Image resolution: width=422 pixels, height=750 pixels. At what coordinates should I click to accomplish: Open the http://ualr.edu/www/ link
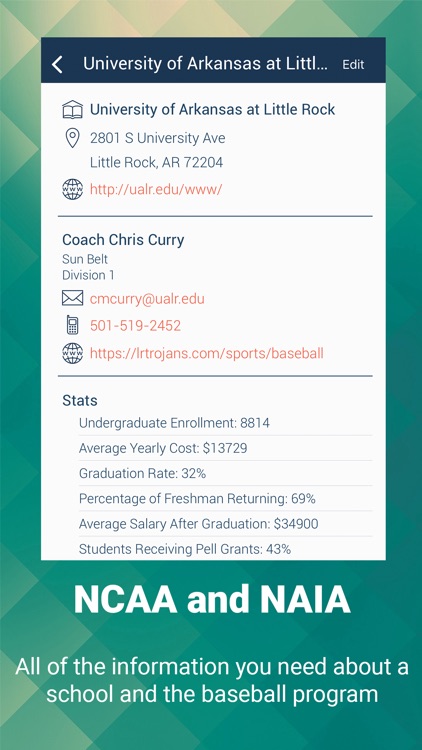click(156, 190)
